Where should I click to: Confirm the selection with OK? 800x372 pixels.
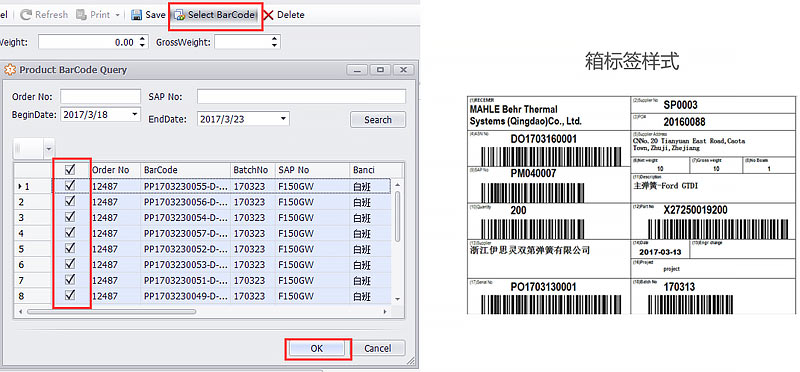(x=317, y=349)
